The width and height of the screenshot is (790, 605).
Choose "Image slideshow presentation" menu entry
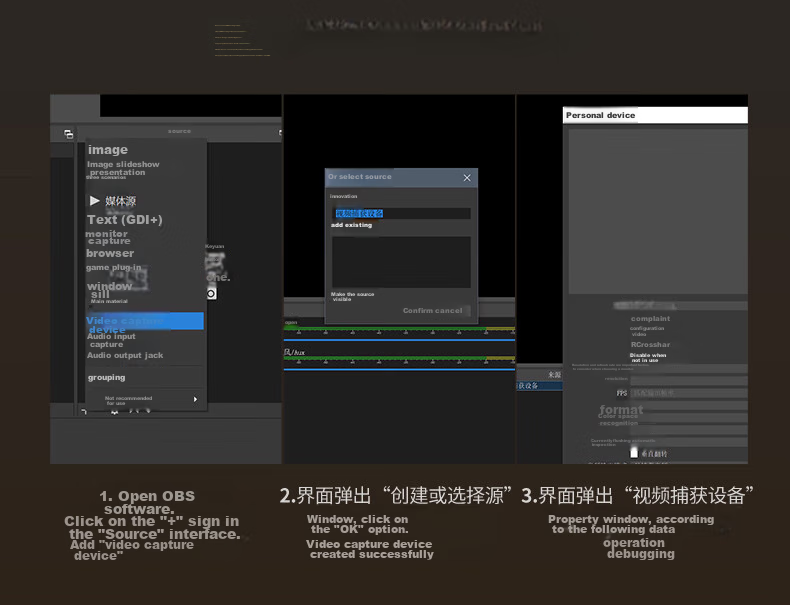[122, 168]
